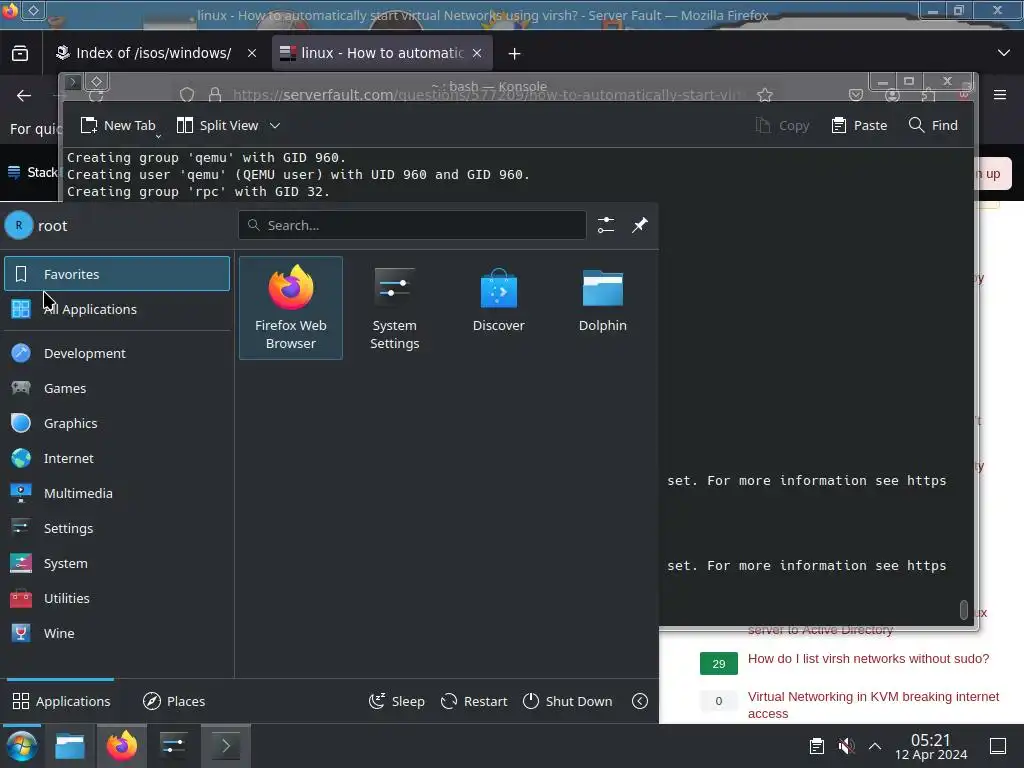Open a New Tab in Konsole

[x=118, y=125]
